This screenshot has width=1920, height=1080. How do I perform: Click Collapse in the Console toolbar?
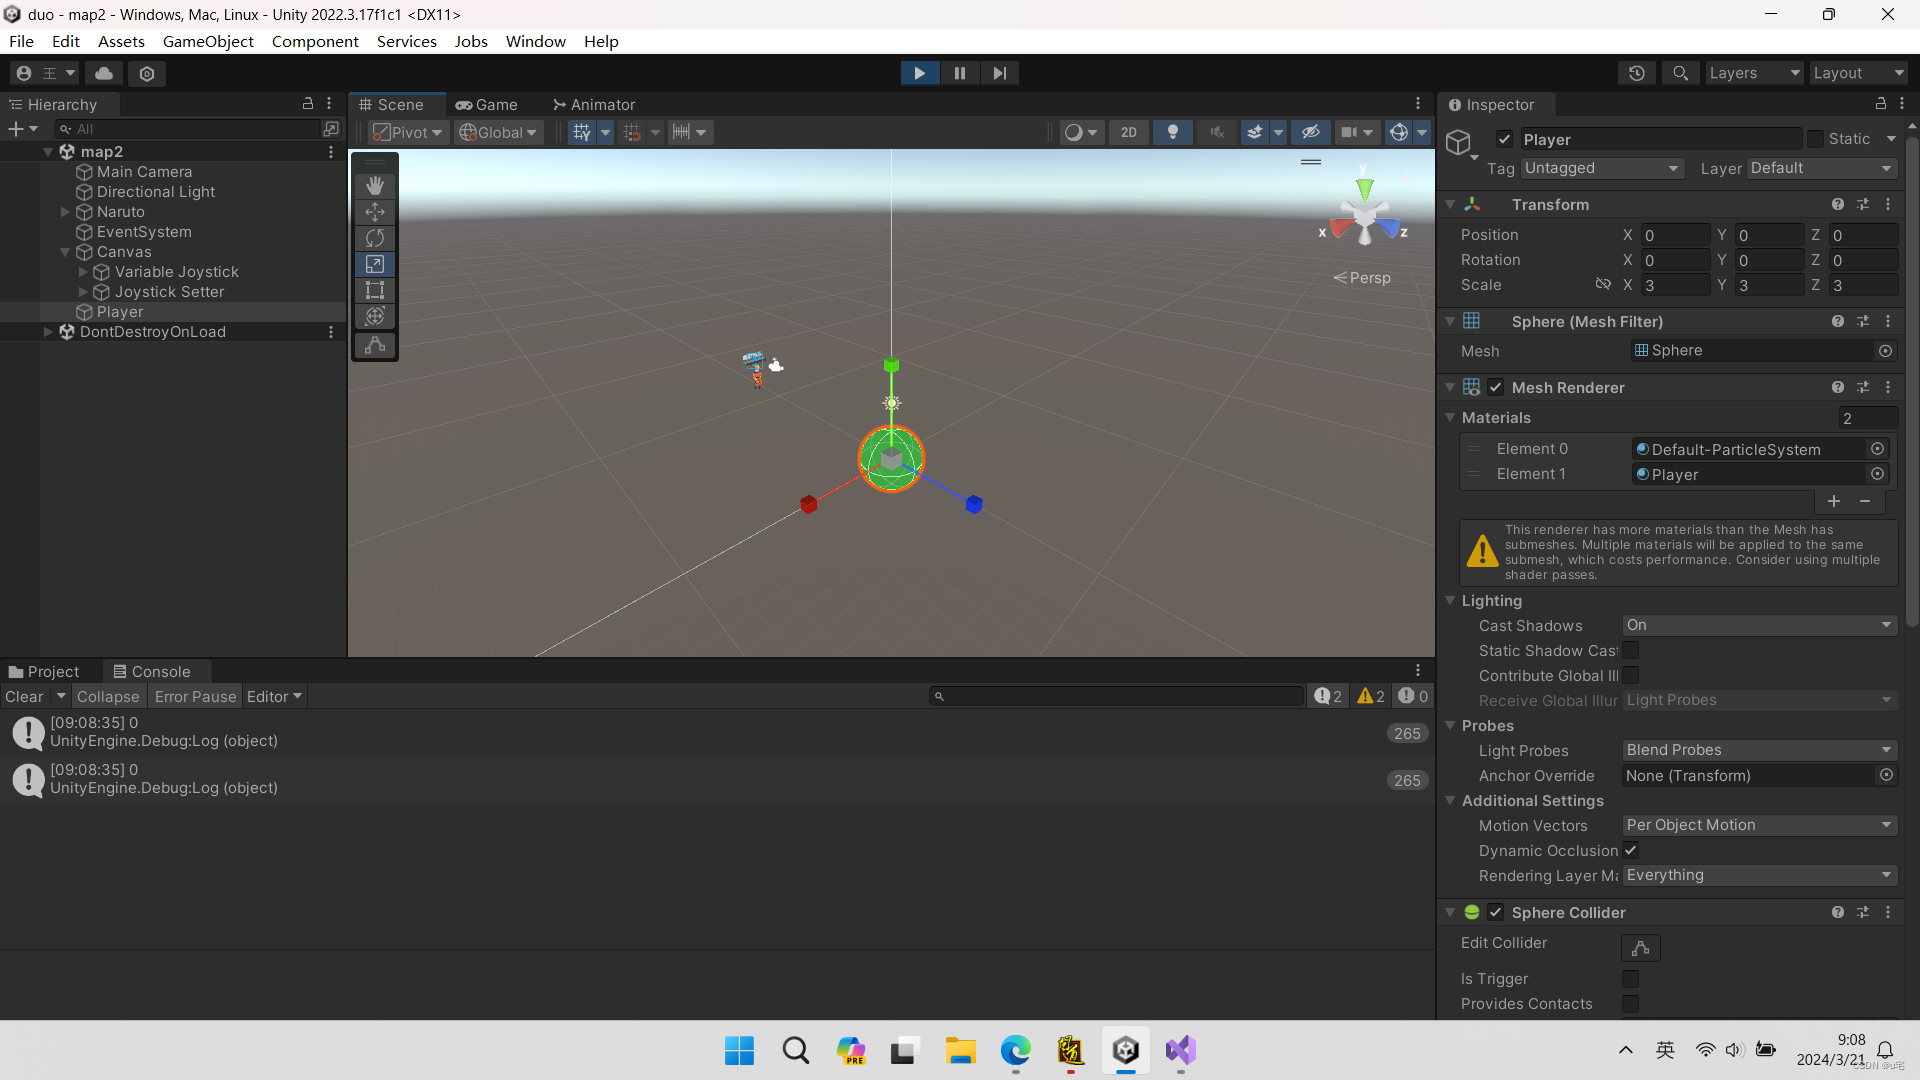tap(108, 696)
